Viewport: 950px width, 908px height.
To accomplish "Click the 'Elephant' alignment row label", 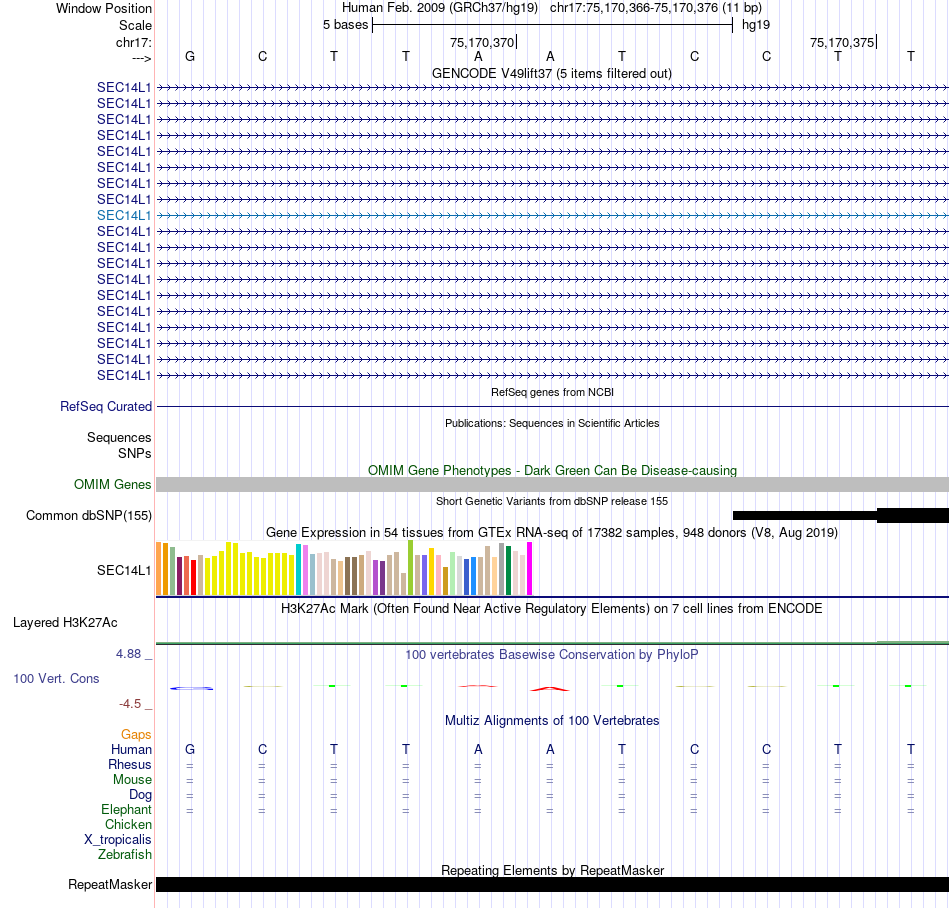I will click(x=126, y=809).
